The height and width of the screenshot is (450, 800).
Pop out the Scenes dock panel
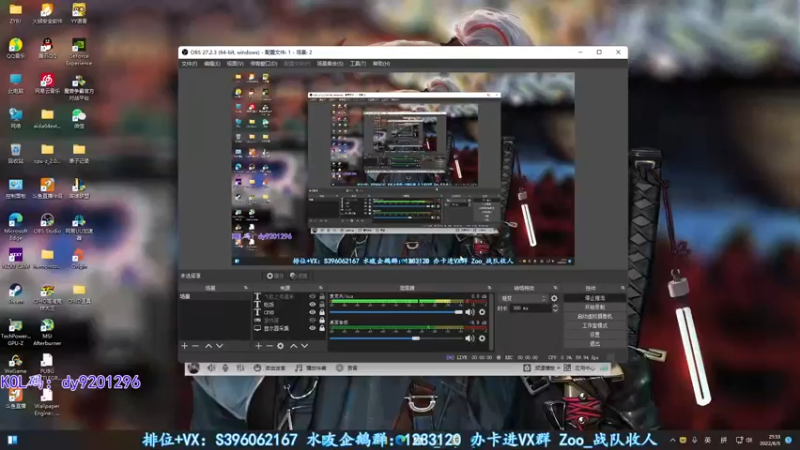click(x=245, y=288)
